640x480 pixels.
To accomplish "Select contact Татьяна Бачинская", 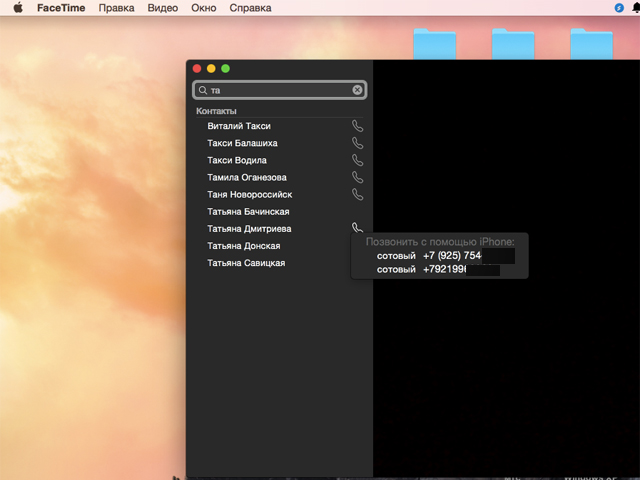I will (x=248, y=212).
